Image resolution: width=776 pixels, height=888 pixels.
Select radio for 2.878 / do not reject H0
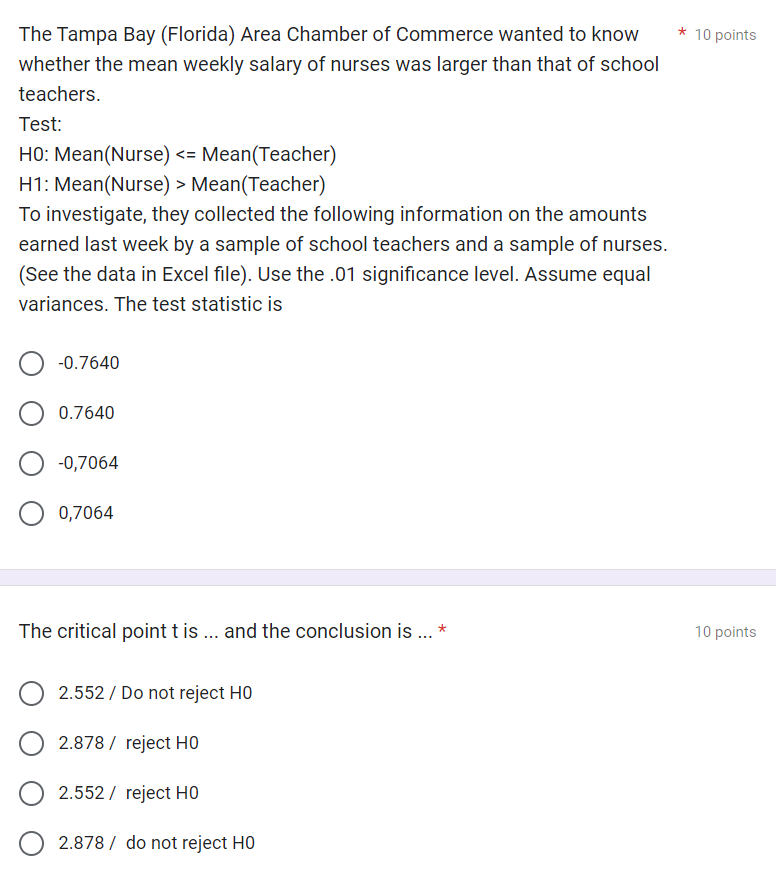click(x=31, y=843)
